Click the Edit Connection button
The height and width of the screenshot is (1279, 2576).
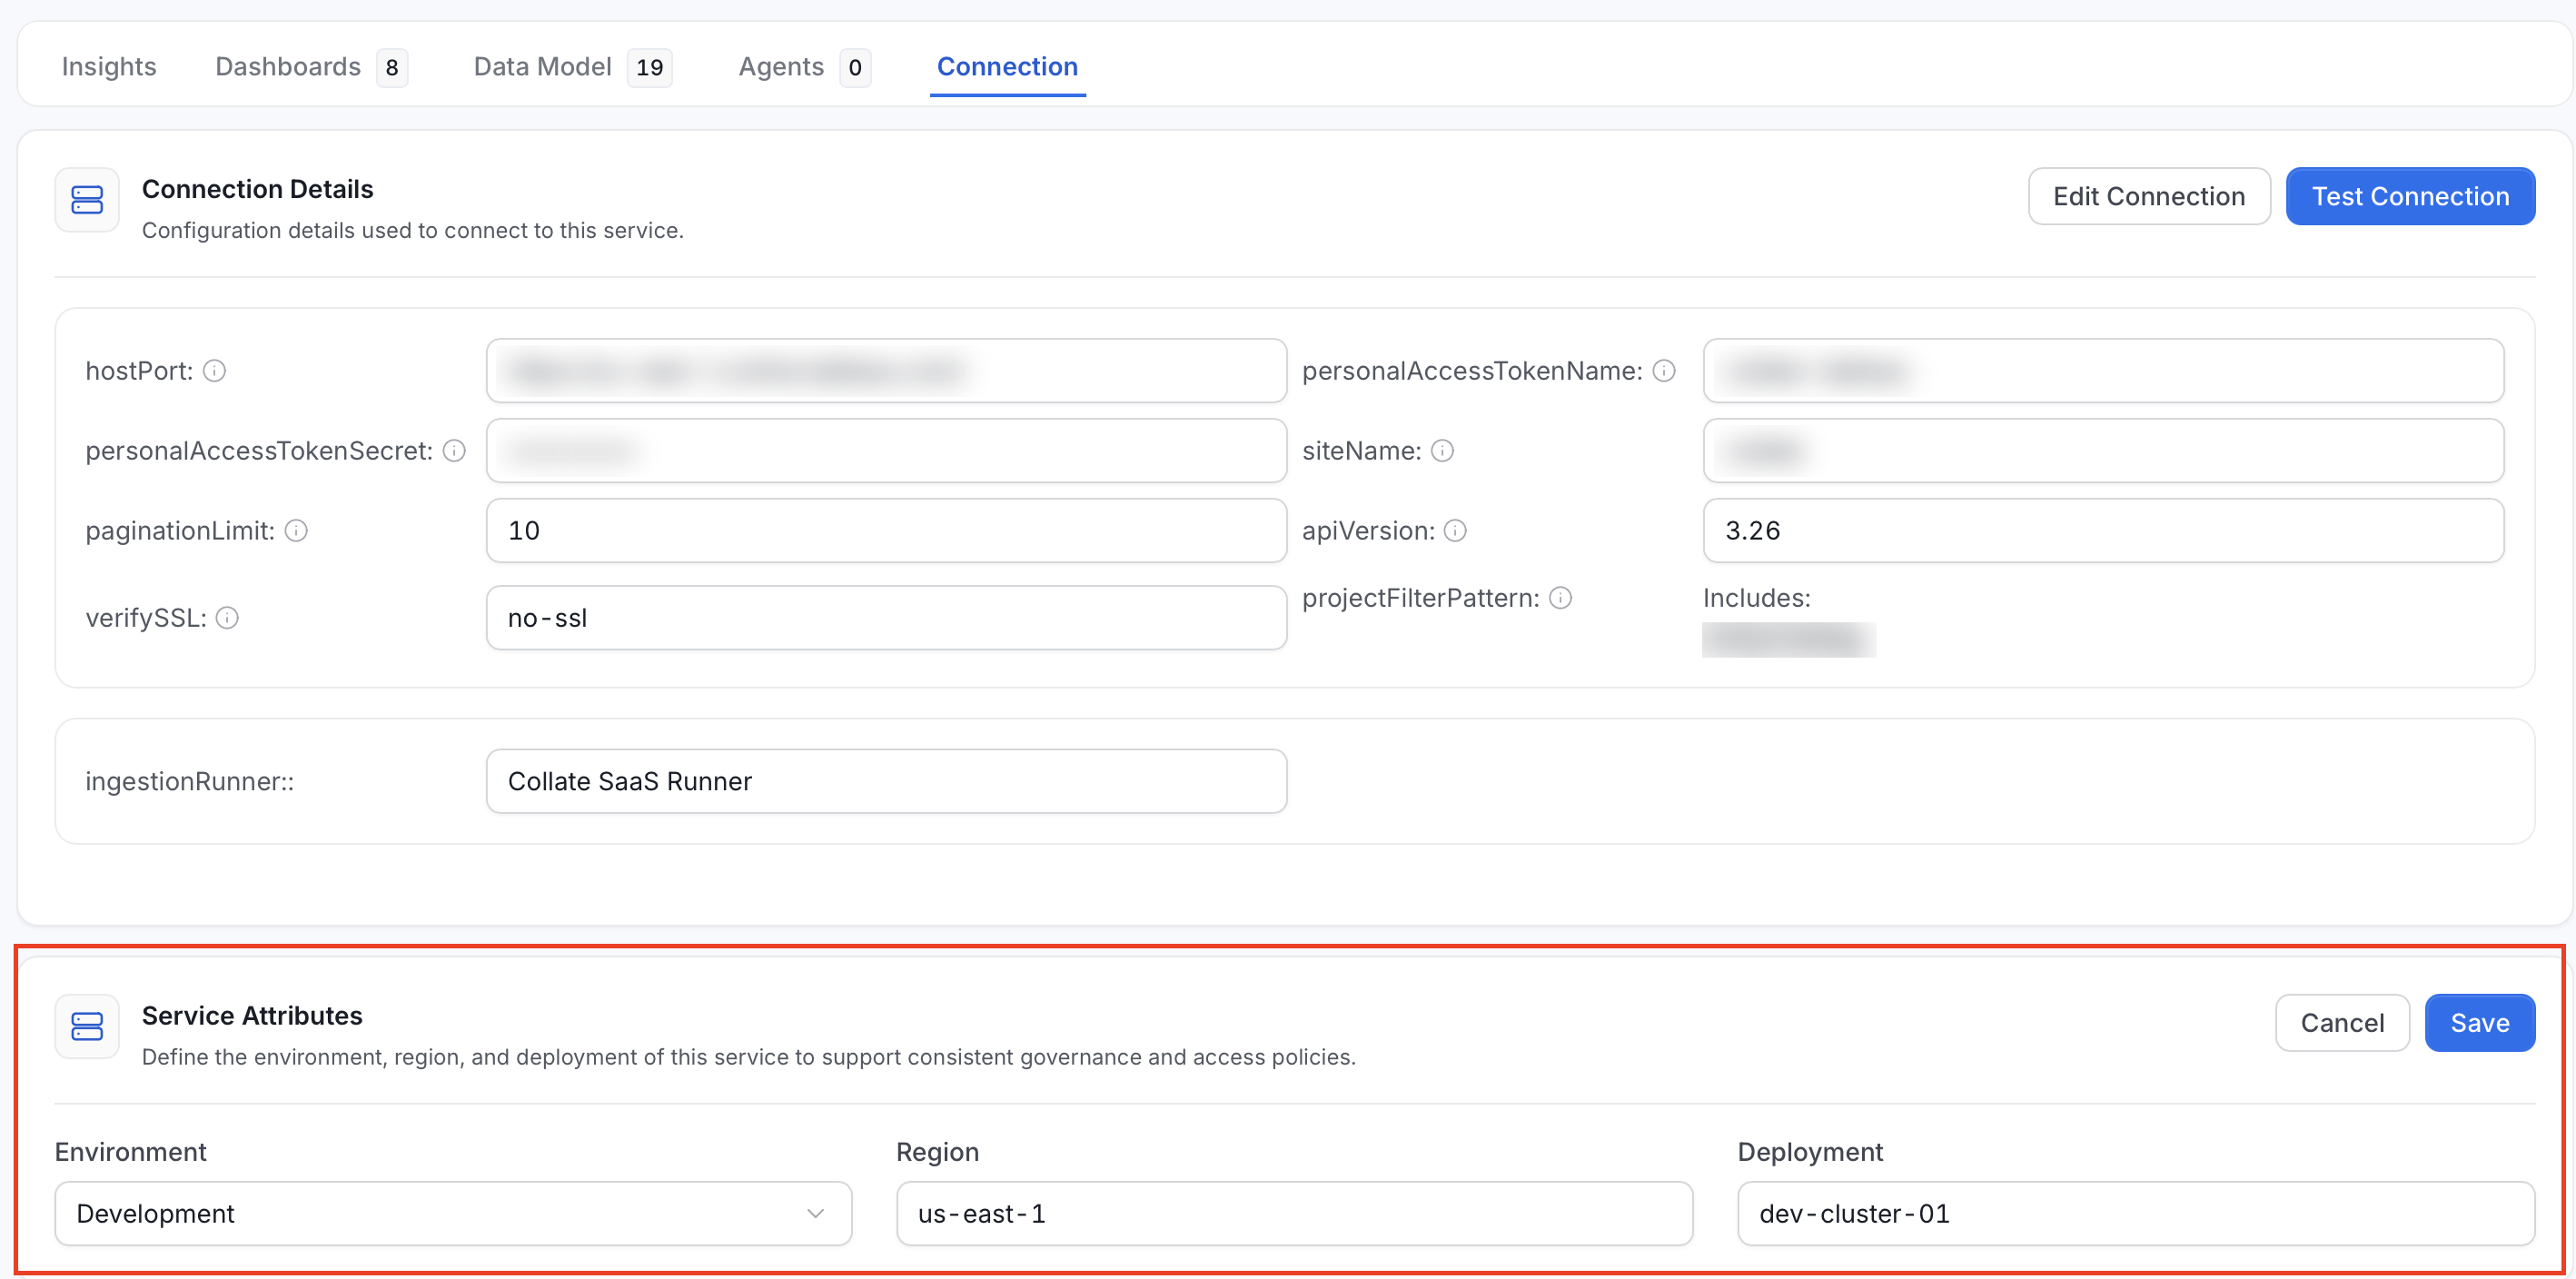coord(2149,196)
